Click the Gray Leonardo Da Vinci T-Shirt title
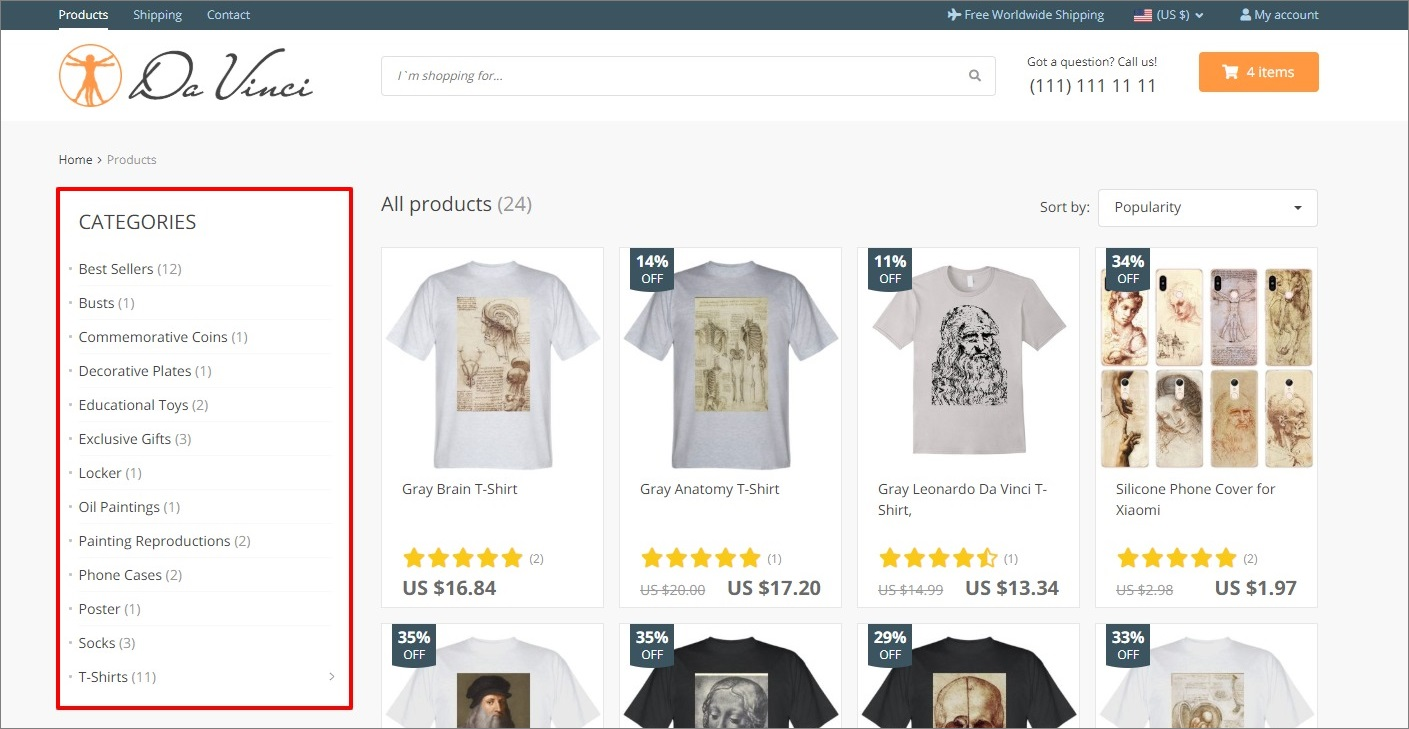The image size is (1409, 729). point(962,499)
